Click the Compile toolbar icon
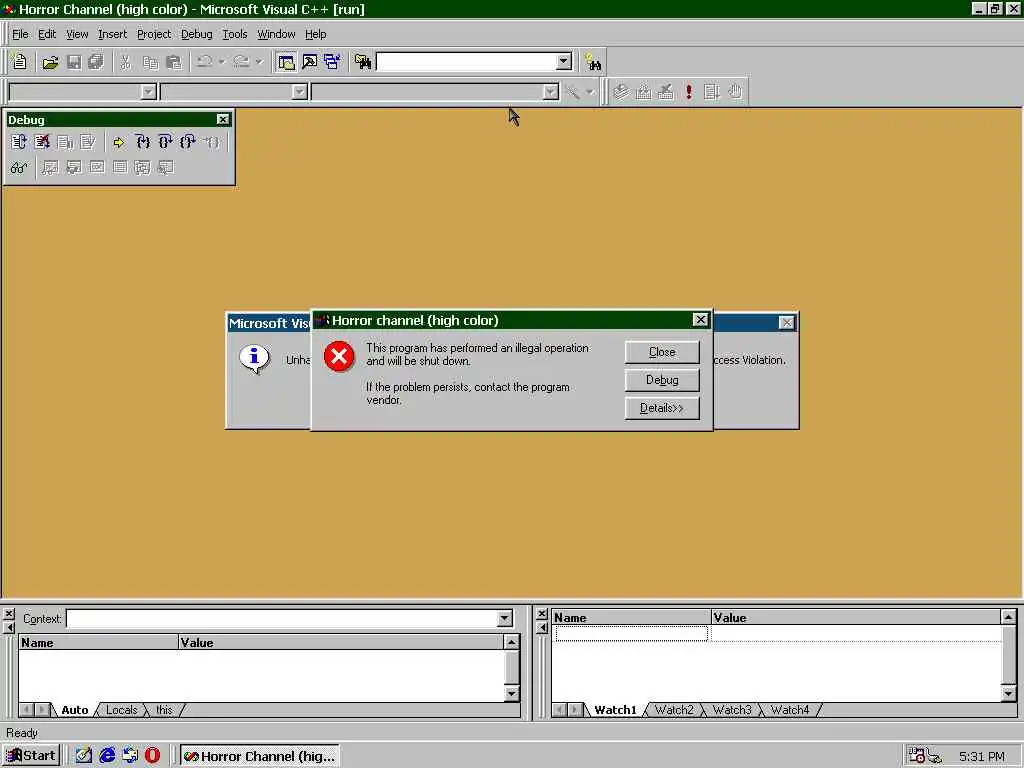Viewport: 1024px width, 768px height. [x=621, y=91]
